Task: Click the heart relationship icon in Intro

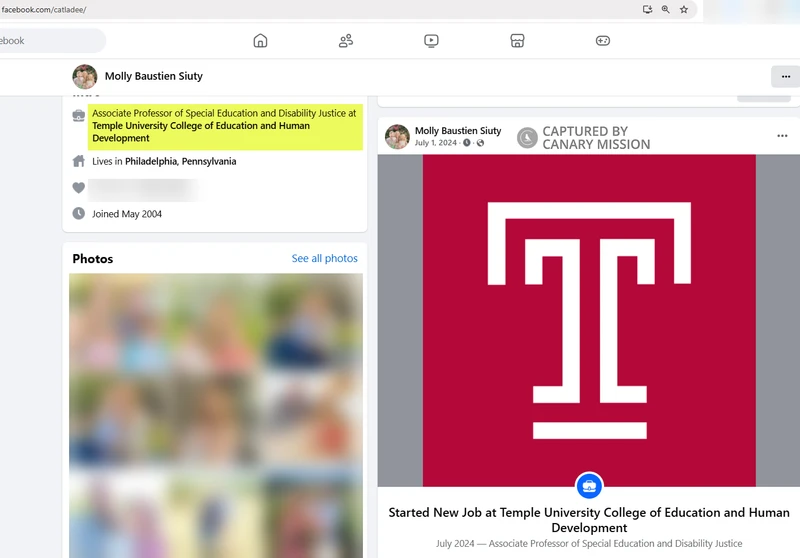Action: pos(79,188)
